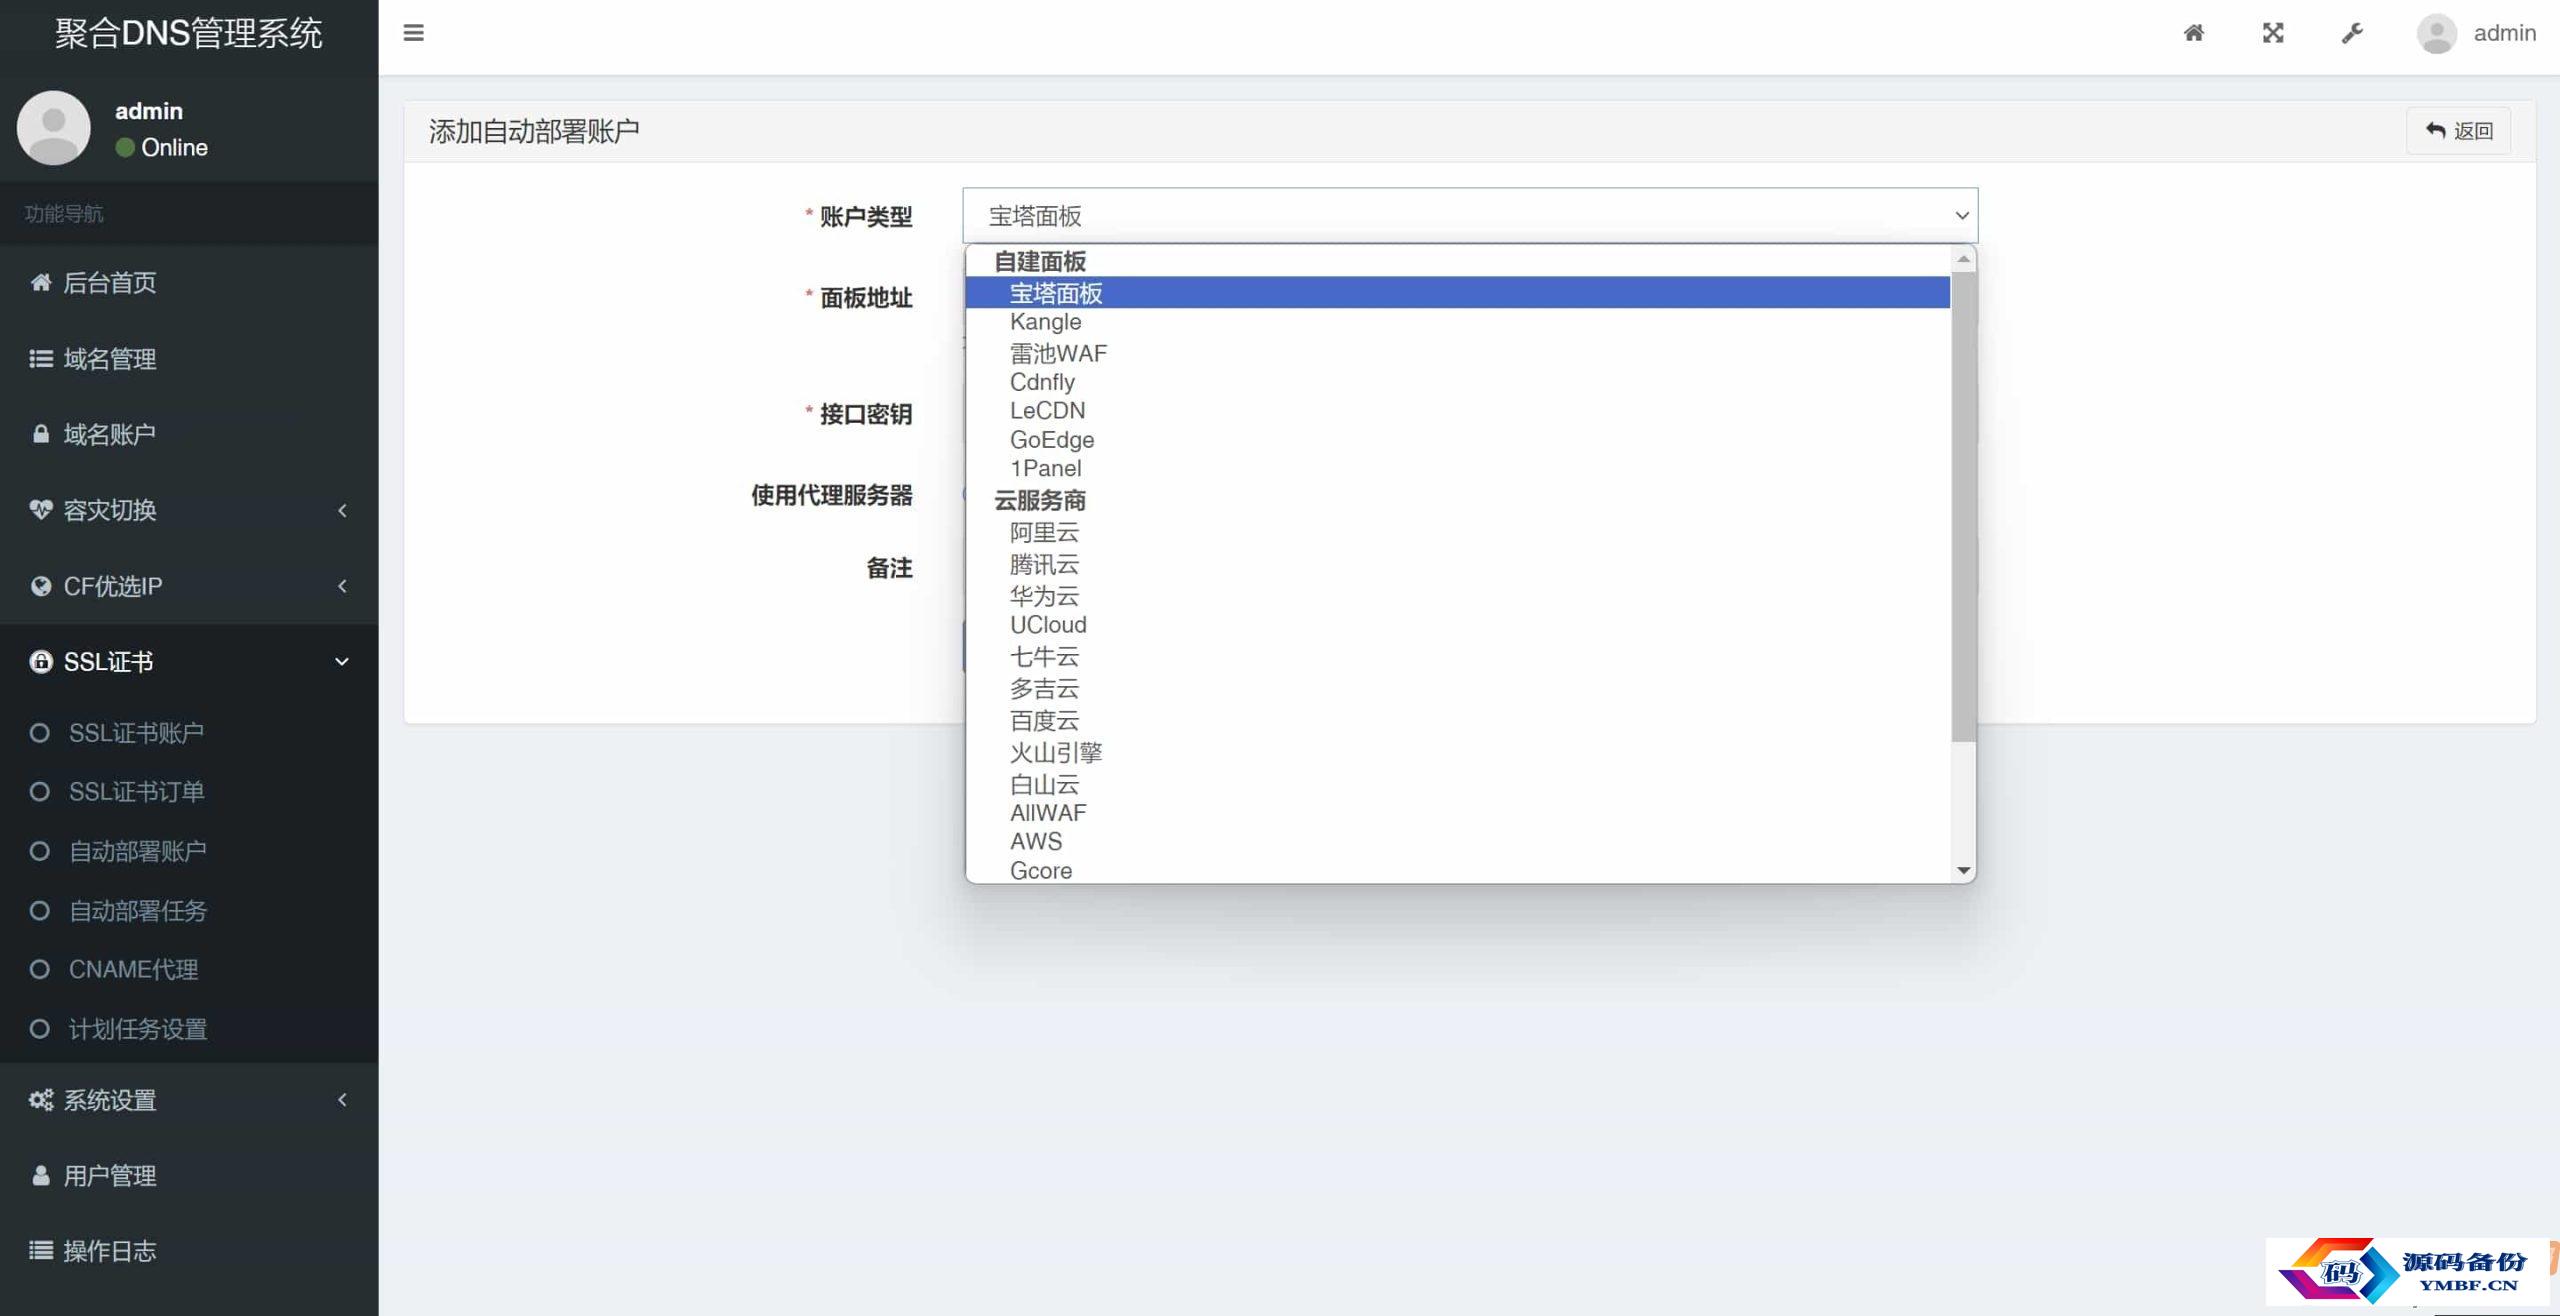Choose Cdnfly in the account type list
This screenshot has width=2560, height=1316.
click(1458, 382)
